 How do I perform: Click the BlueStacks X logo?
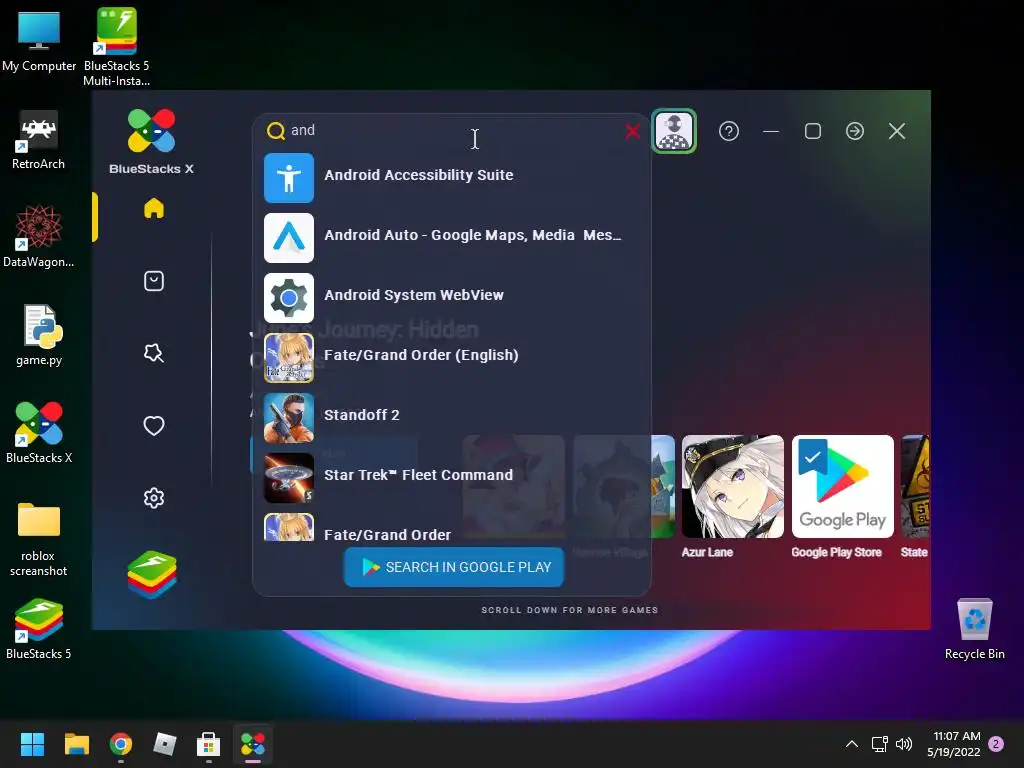[x=152, y=142]
